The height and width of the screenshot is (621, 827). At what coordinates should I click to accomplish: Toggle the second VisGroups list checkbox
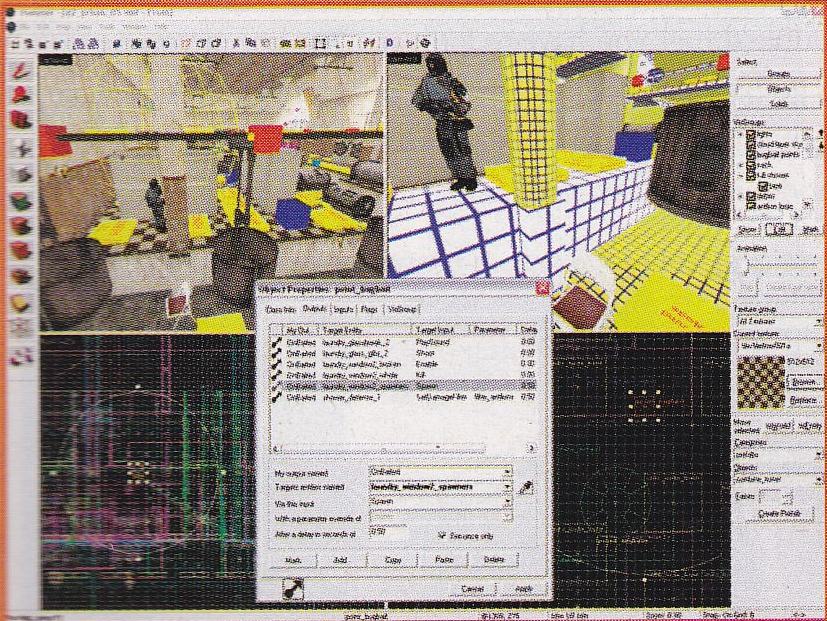[x=751, y=145]
